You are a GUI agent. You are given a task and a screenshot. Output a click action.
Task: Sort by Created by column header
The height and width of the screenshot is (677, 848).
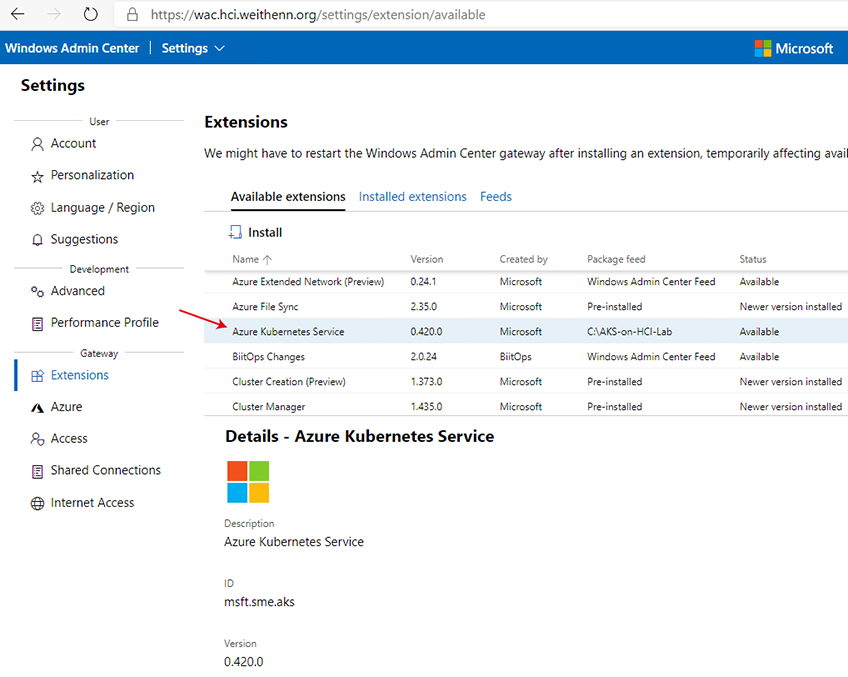[x=523, y=259]
